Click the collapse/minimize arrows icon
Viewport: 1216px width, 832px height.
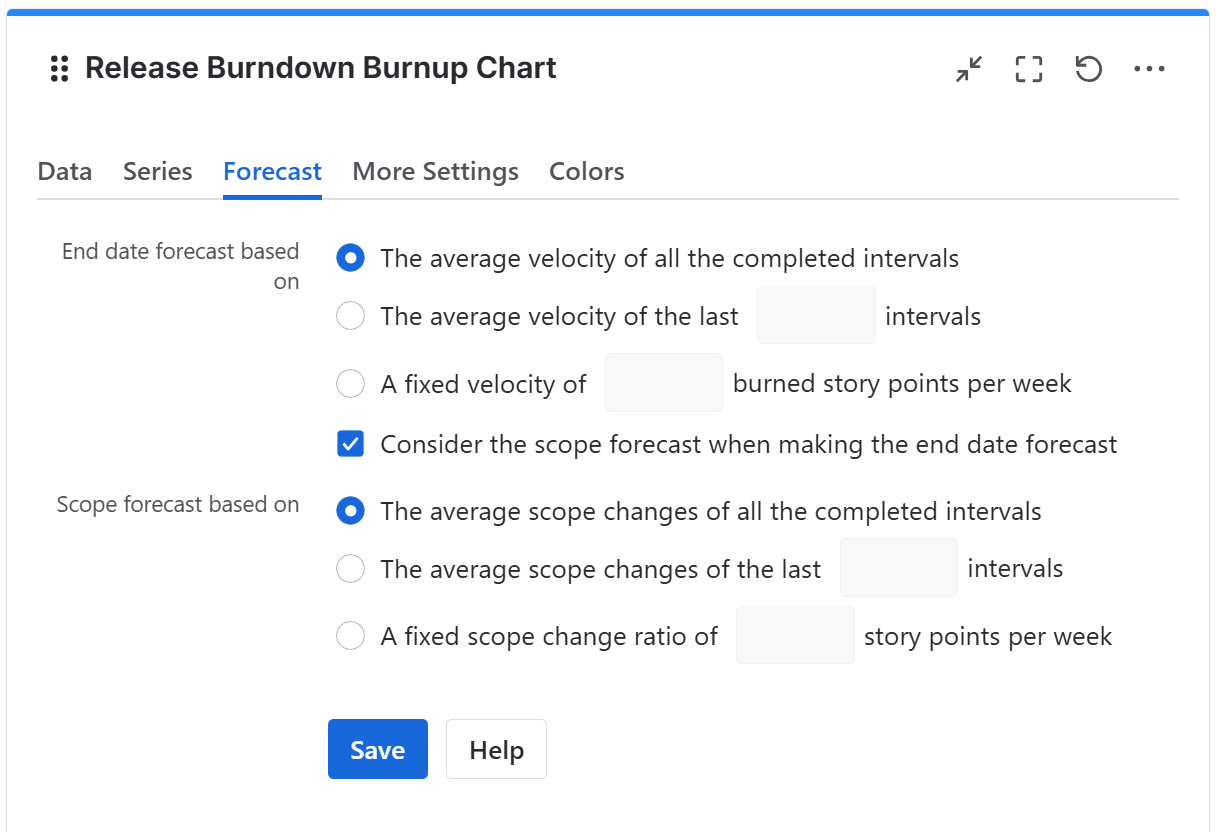coord(968,68)
